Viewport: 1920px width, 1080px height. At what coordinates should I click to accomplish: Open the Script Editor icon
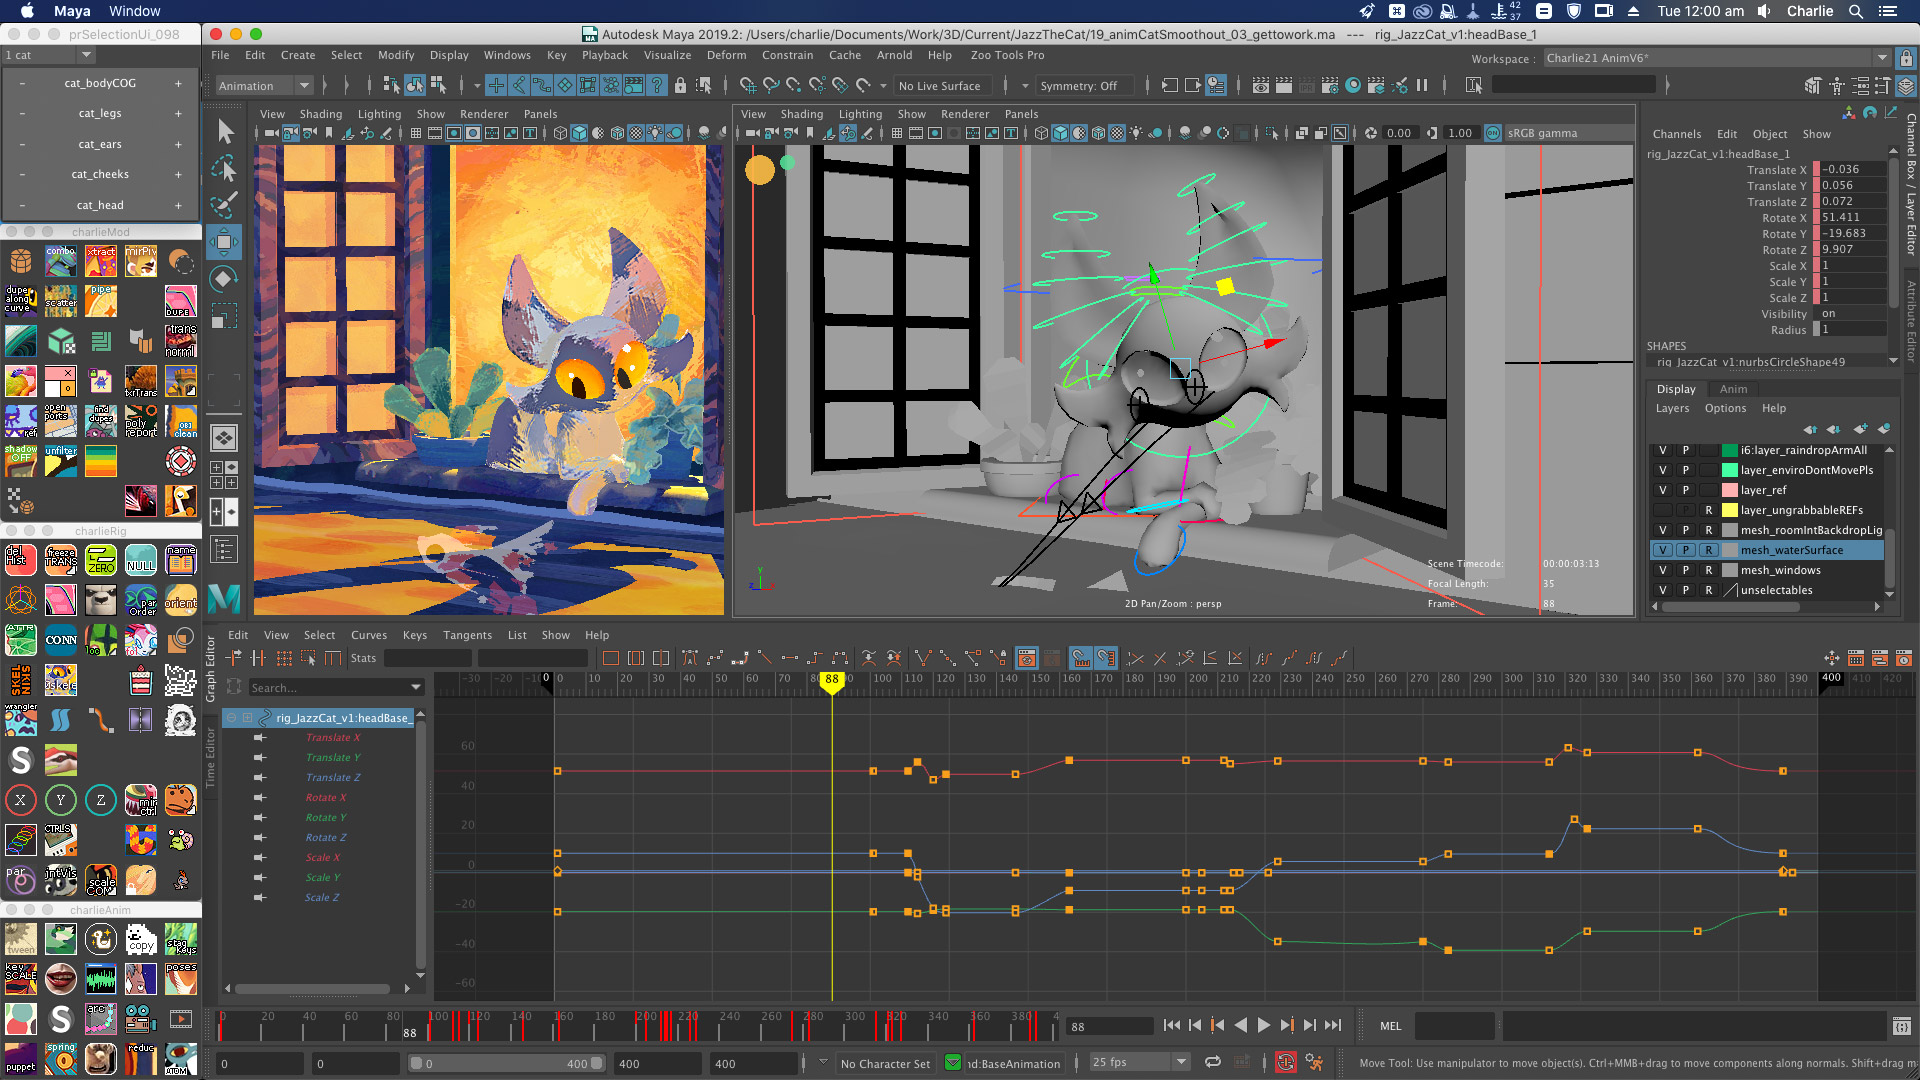pos(1901,1026)
